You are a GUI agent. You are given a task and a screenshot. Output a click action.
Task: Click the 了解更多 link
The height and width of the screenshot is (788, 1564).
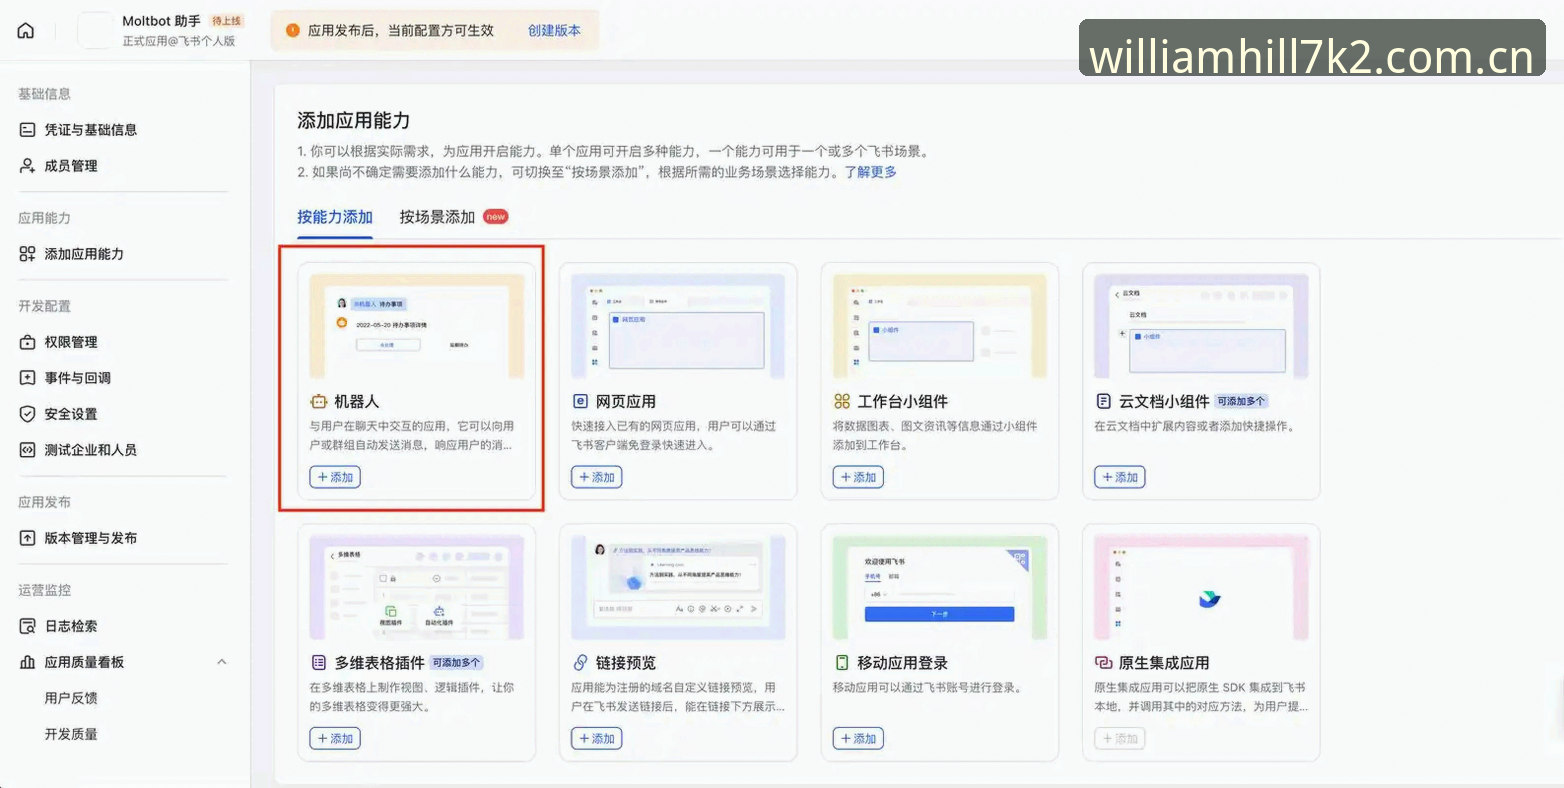(x=870, y=172)
